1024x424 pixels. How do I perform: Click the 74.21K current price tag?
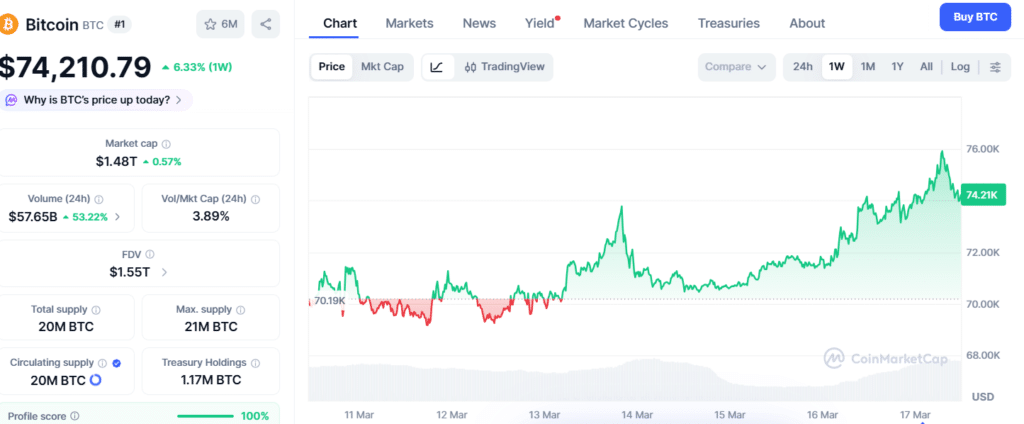984,195
